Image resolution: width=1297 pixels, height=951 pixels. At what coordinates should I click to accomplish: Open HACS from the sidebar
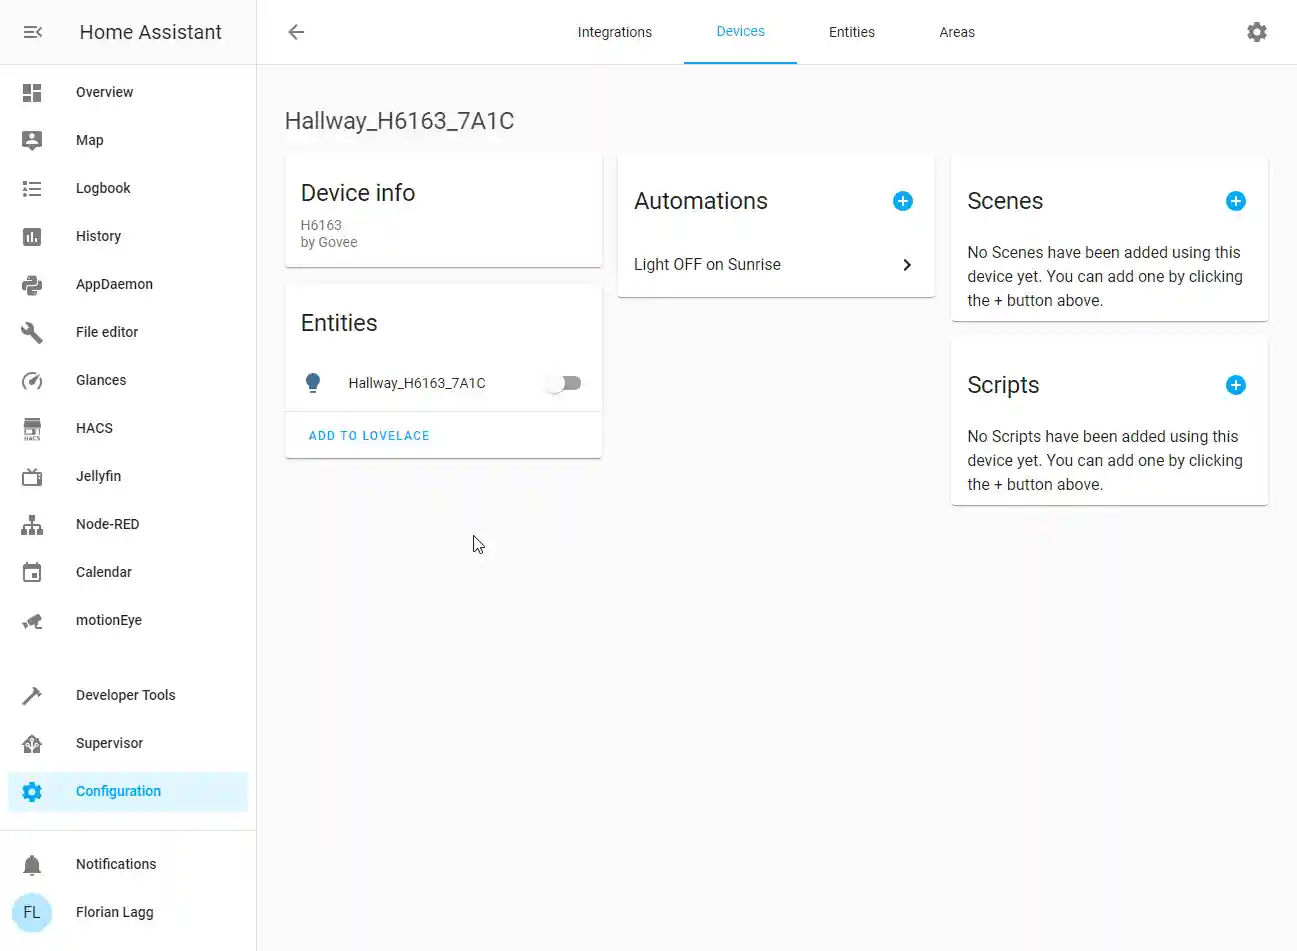(93, 428)
